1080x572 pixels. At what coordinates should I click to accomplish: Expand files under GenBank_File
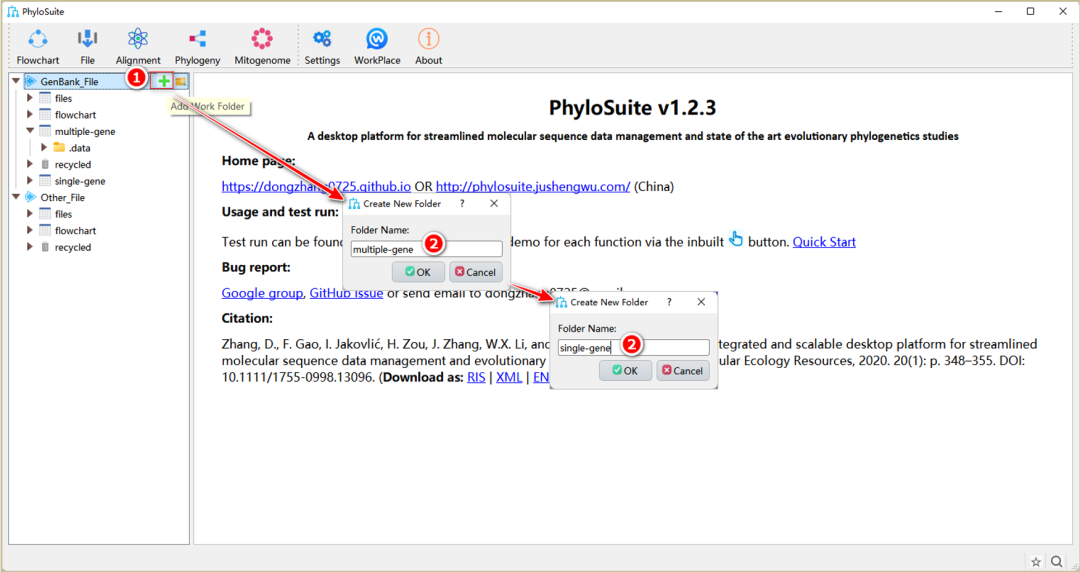pyautogui.click(x=30, y=98)
